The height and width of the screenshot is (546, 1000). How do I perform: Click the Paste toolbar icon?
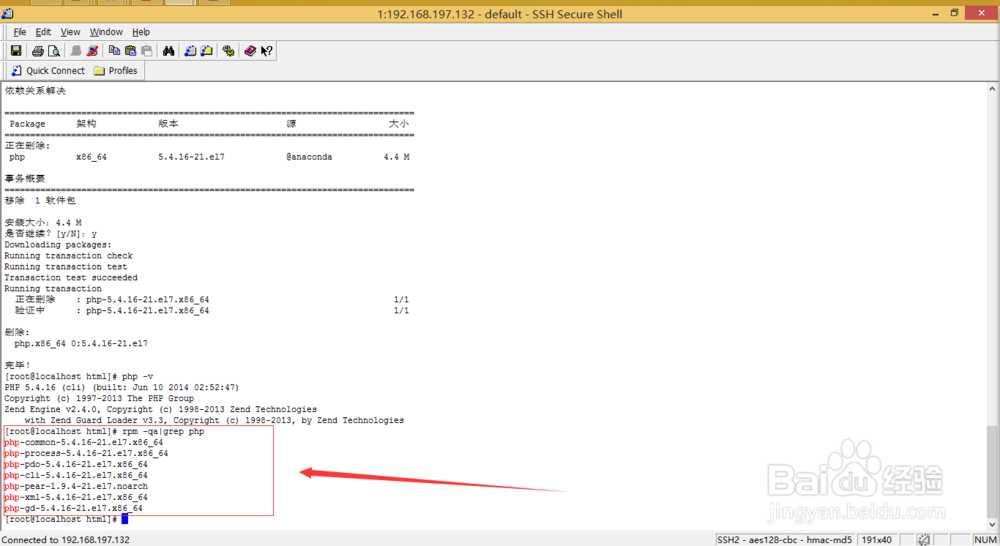click(131, 51)
